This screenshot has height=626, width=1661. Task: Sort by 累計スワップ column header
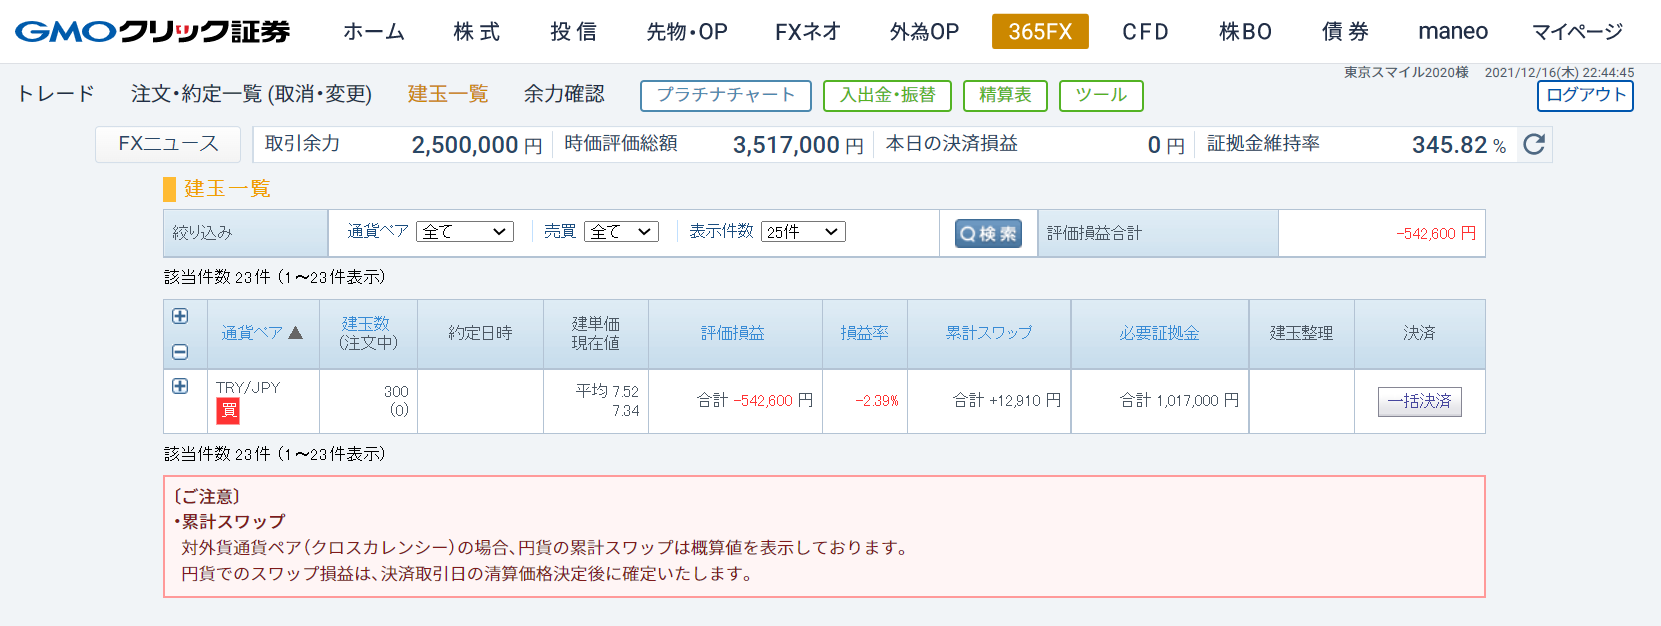coord(989,333)
